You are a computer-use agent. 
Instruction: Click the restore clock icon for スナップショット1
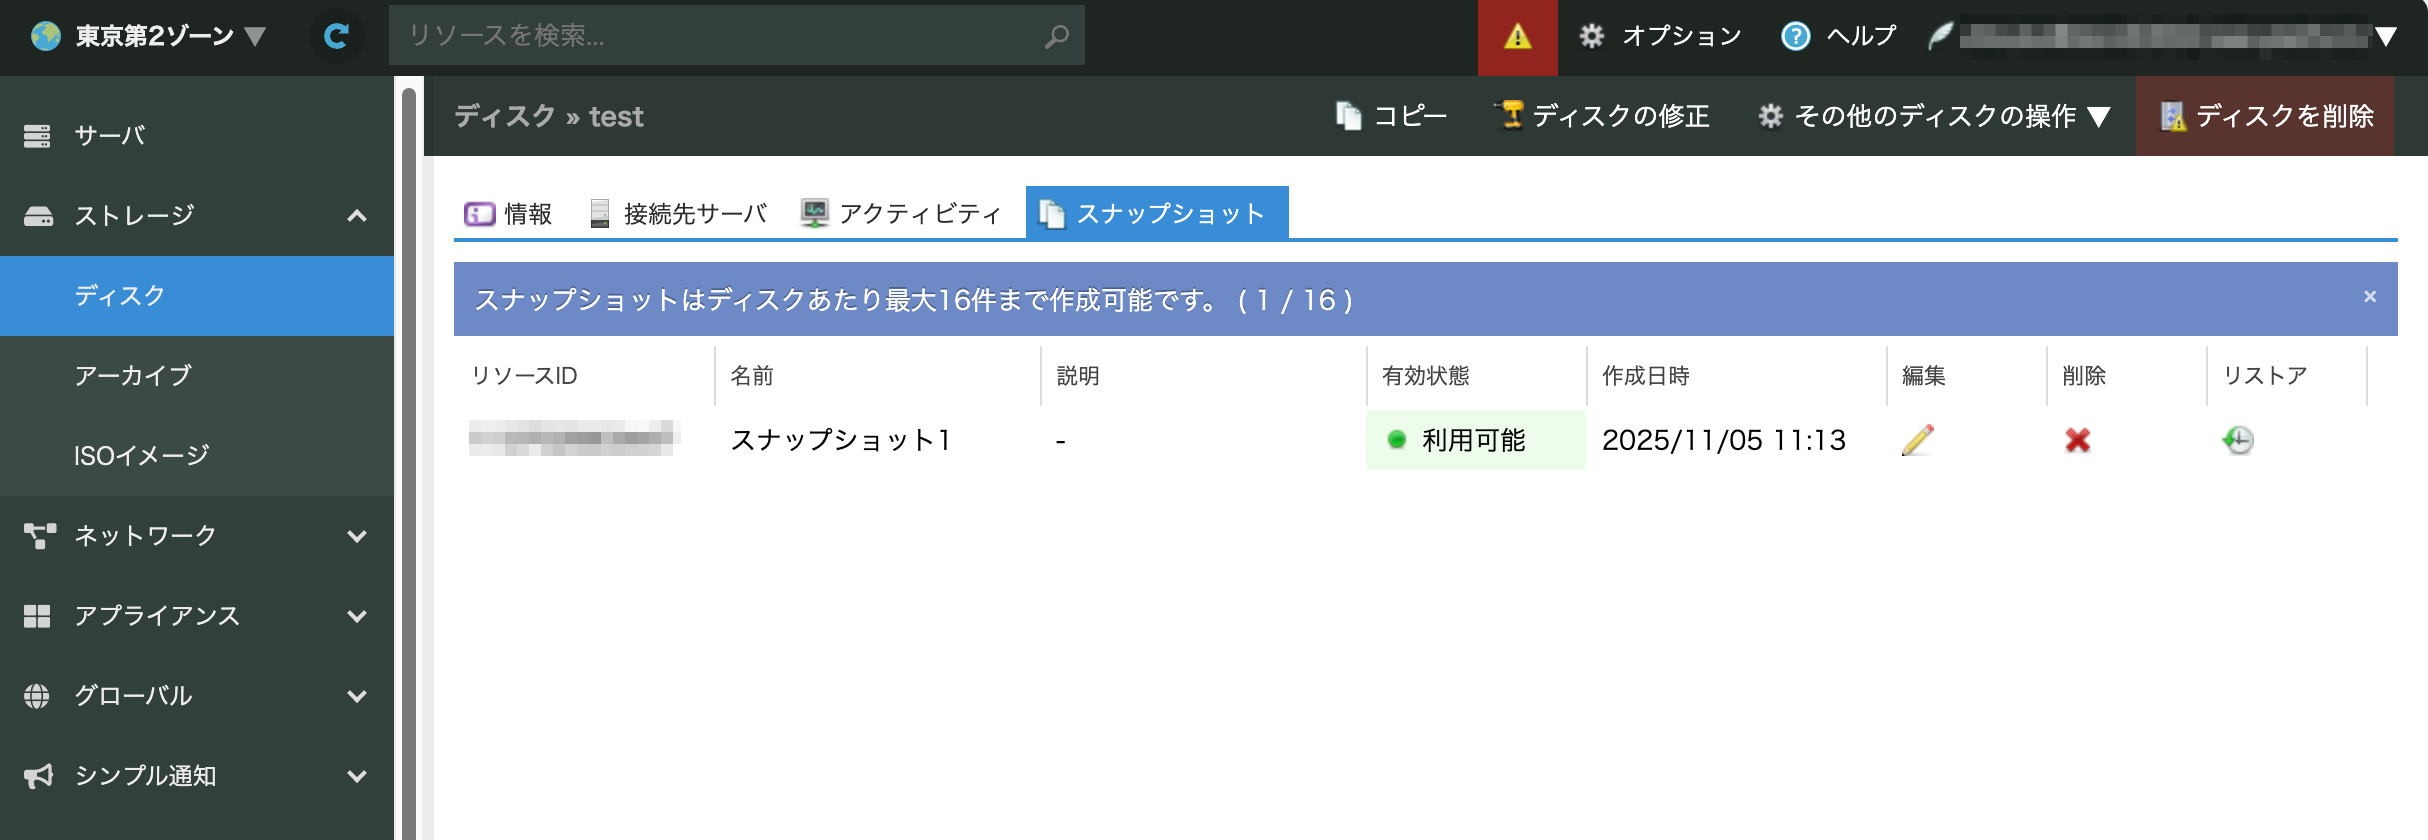pyautogui.click(x=2238, y=440)
